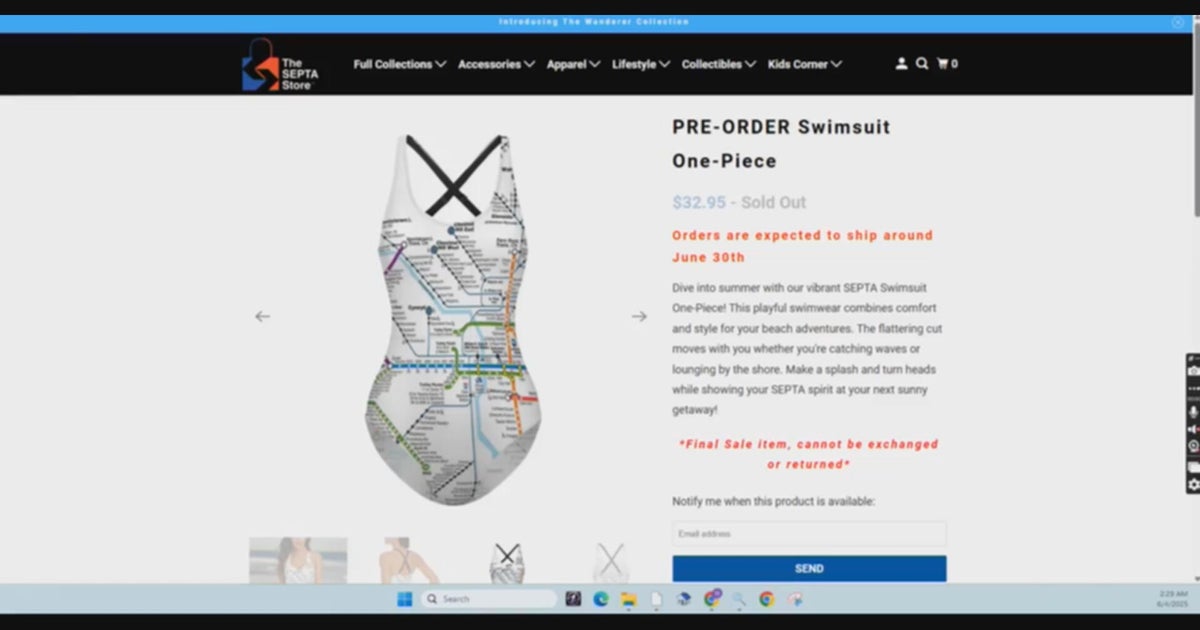Launch Microsoft Edge from the taskbar
Viewport: 1200px width, 630px height.
600,598
